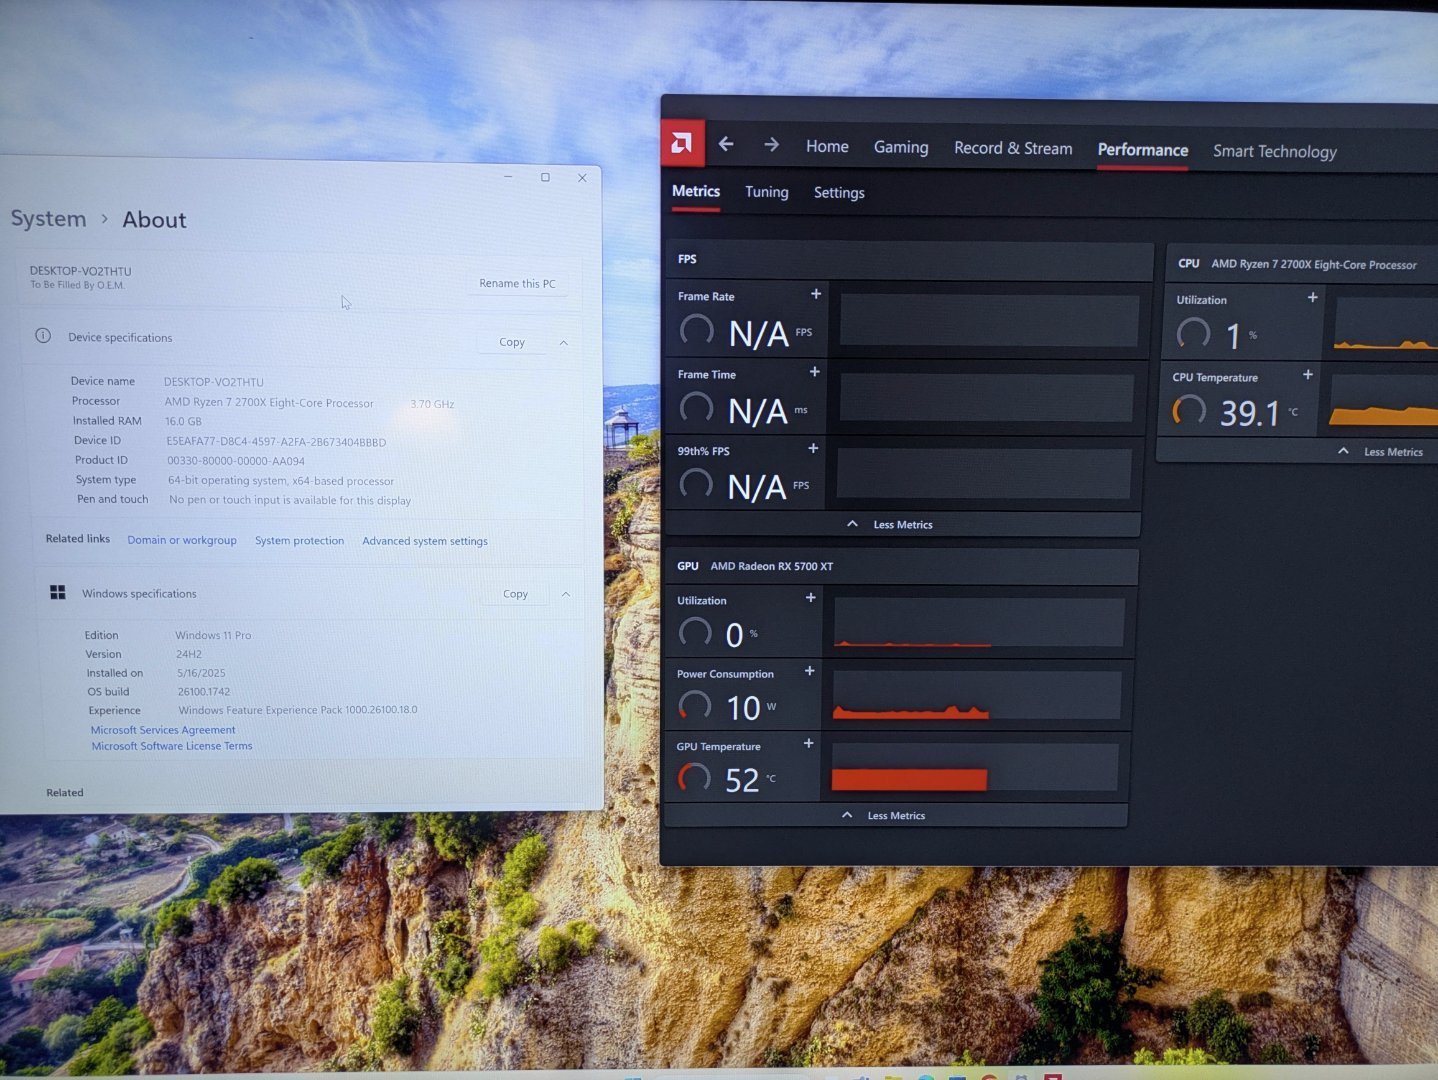This screenshot has height=1080, width=1438.
Task: Click the Frame Rate gauge ring
Action: 697,330
